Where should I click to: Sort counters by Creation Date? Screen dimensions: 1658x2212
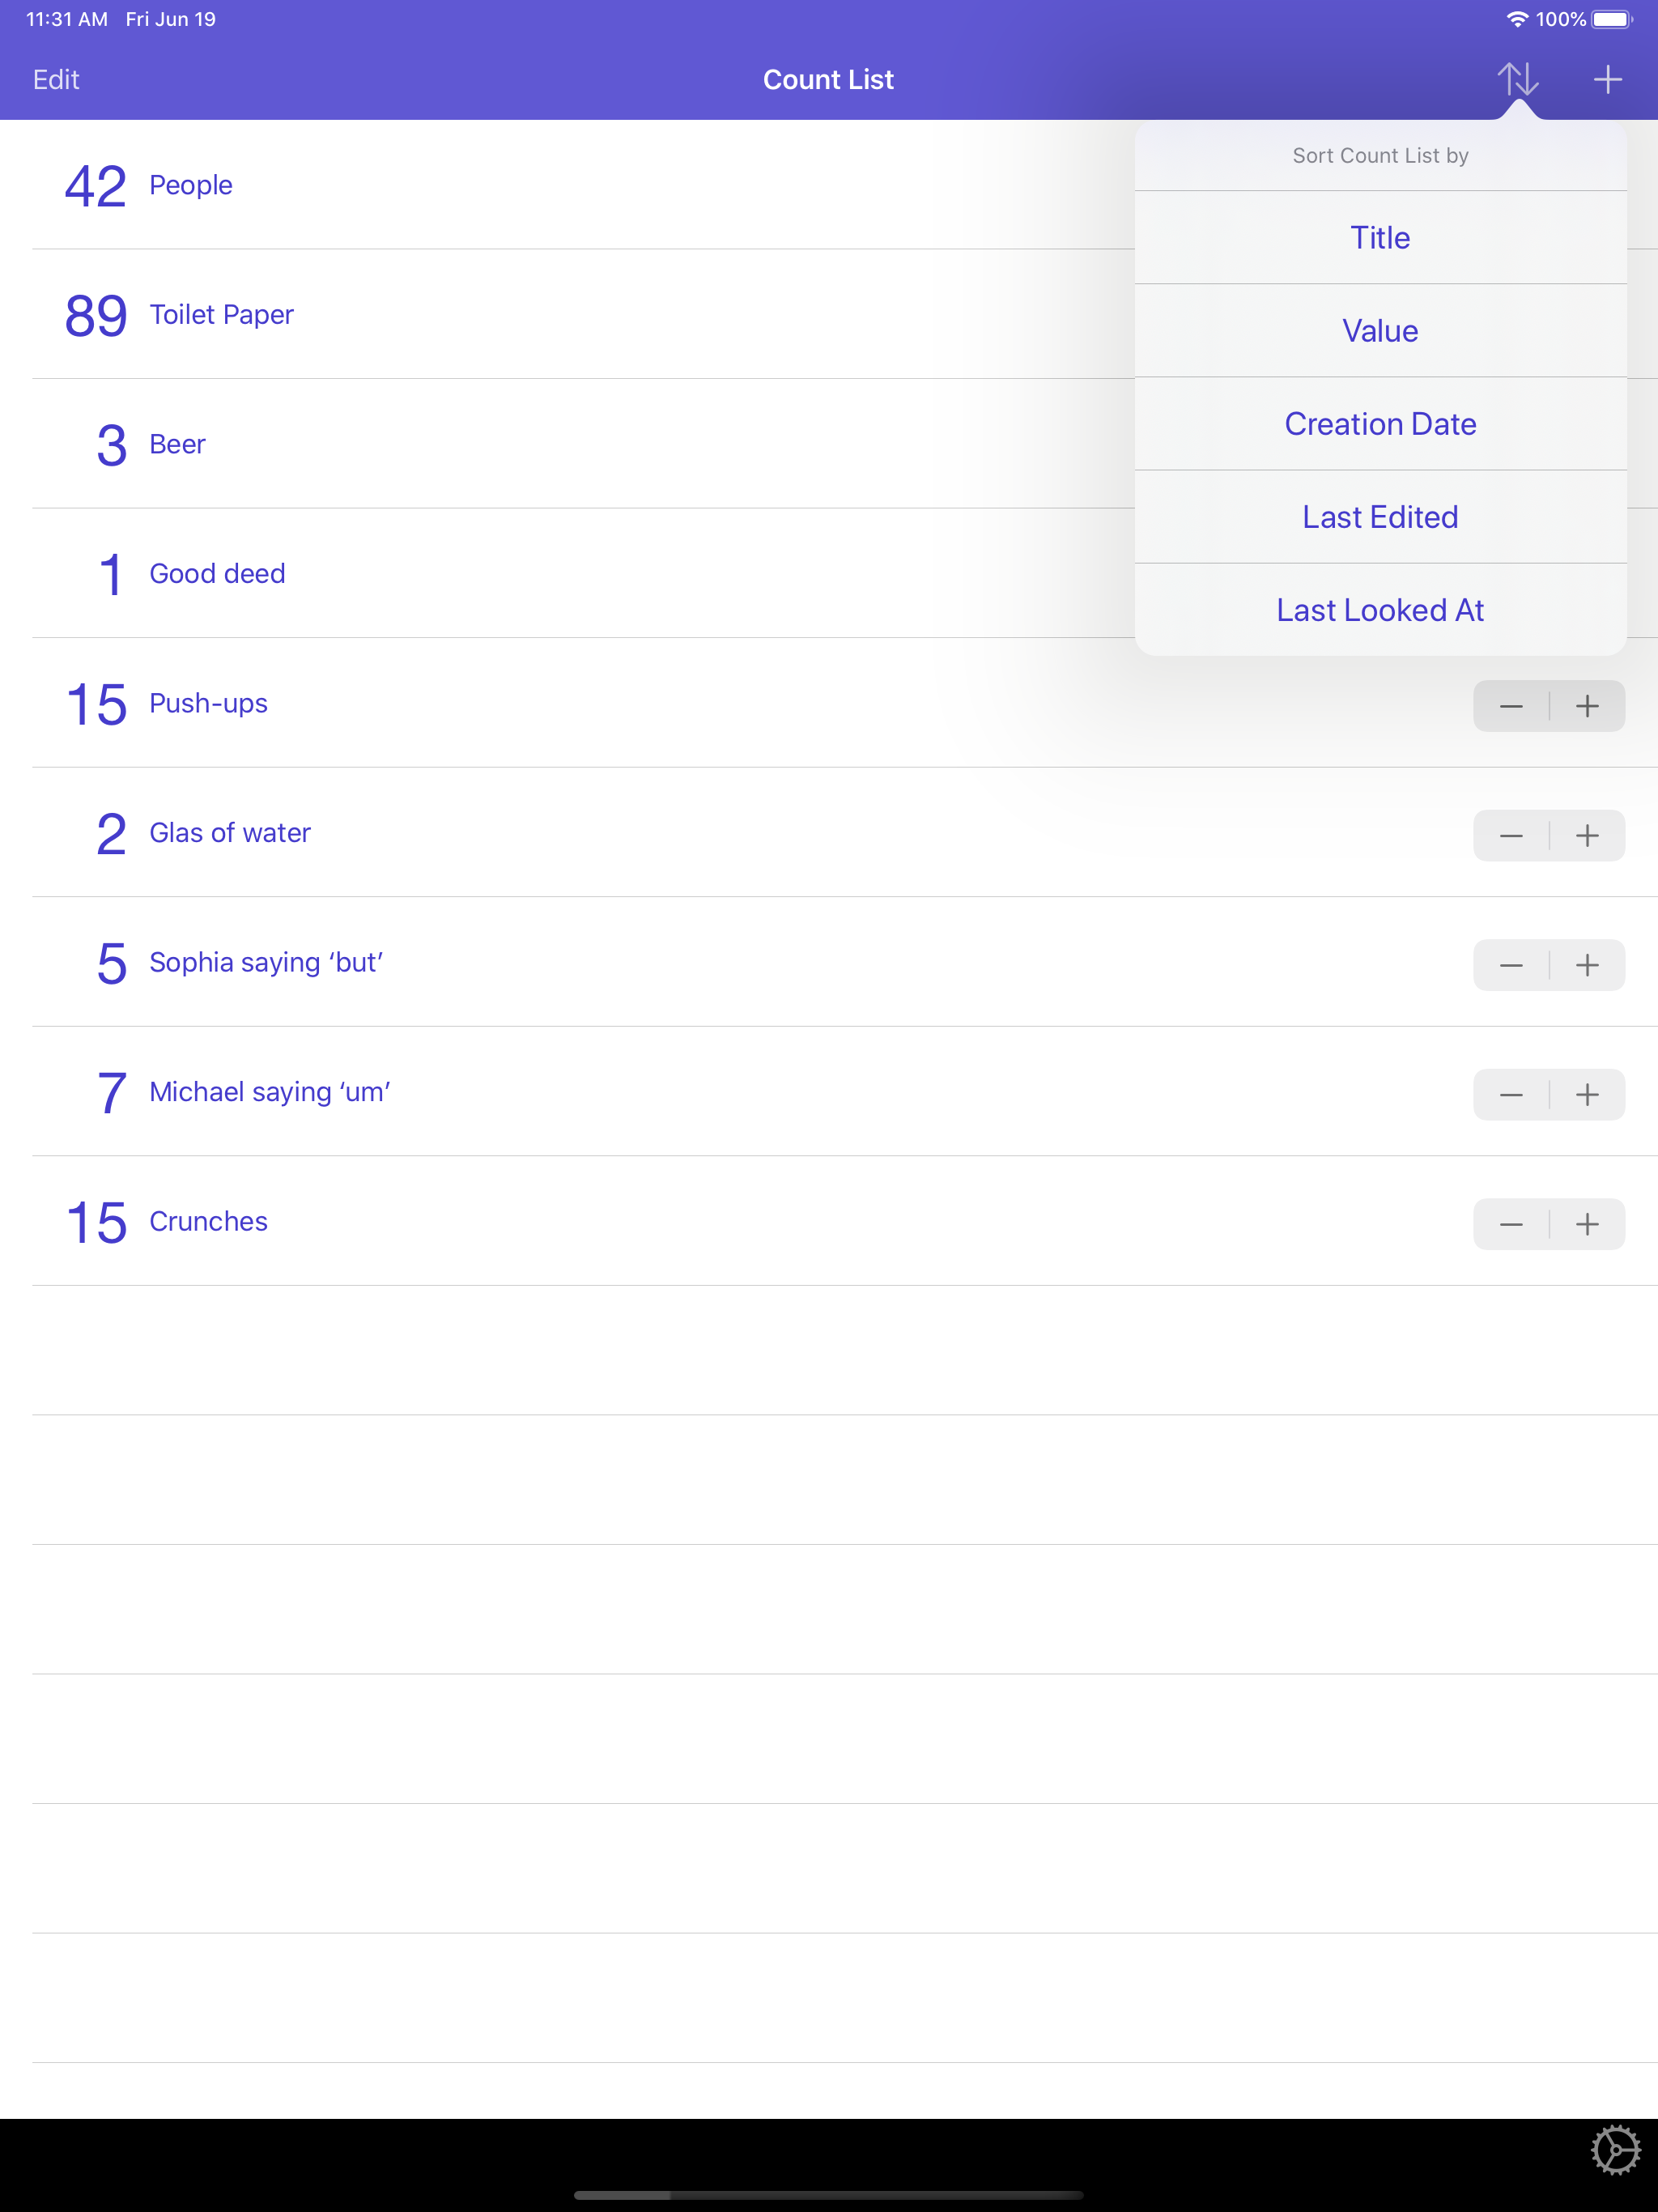[x=1381, y=423]
